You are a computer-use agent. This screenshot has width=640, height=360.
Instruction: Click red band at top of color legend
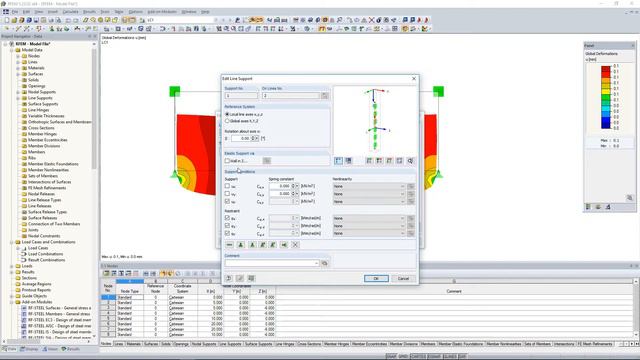(x=606, y=69)
